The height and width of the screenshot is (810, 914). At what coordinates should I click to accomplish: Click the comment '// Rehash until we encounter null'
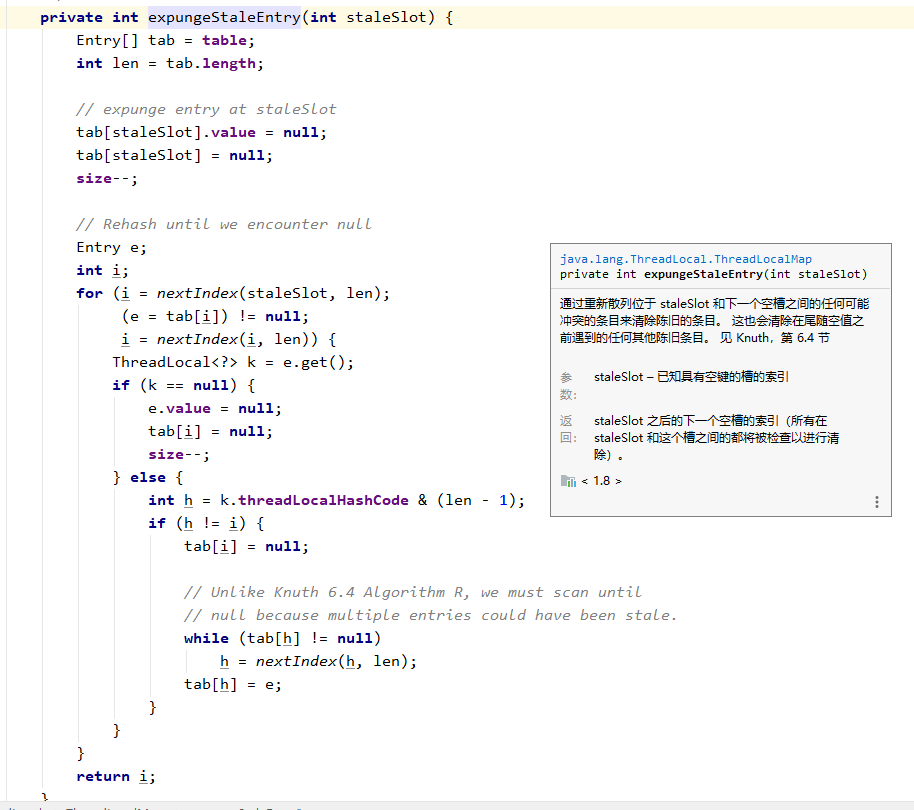(223, 224)
